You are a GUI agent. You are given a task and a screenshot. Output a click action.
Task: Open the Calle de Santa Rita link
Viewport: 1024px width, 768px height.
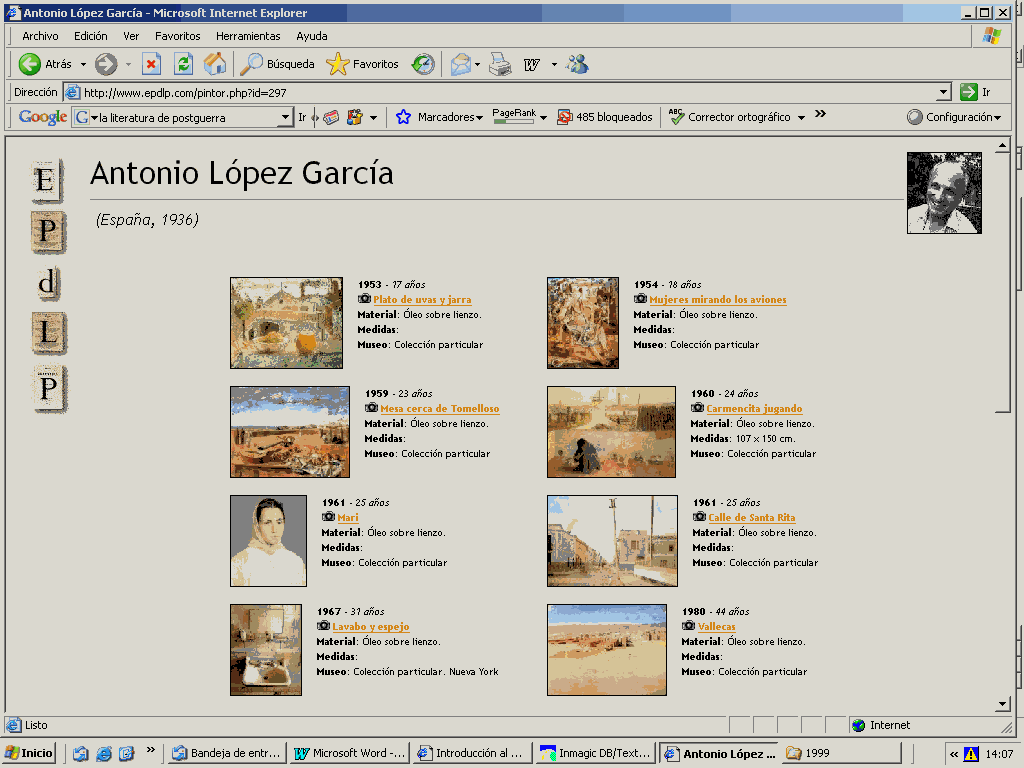(752, 517)
